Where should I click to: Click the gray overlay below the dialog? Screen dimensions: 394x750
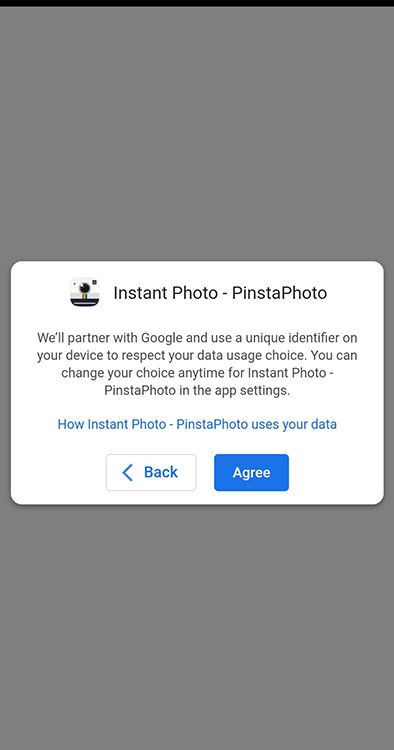(x=197, y=627)
